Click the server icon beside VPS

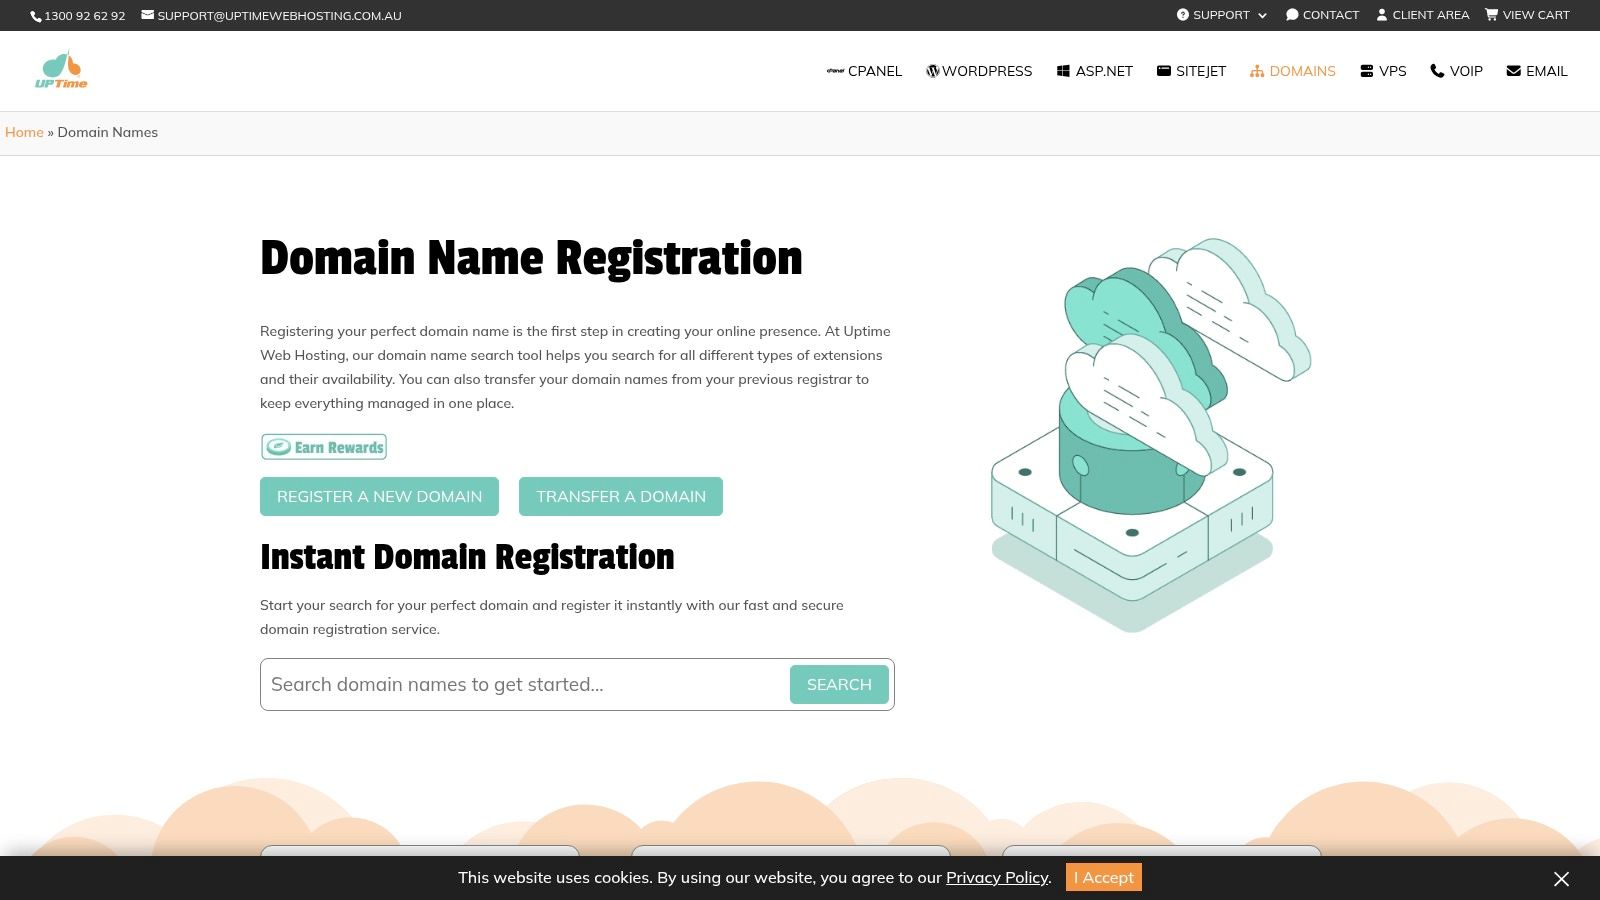click(x=1367, y=71)
